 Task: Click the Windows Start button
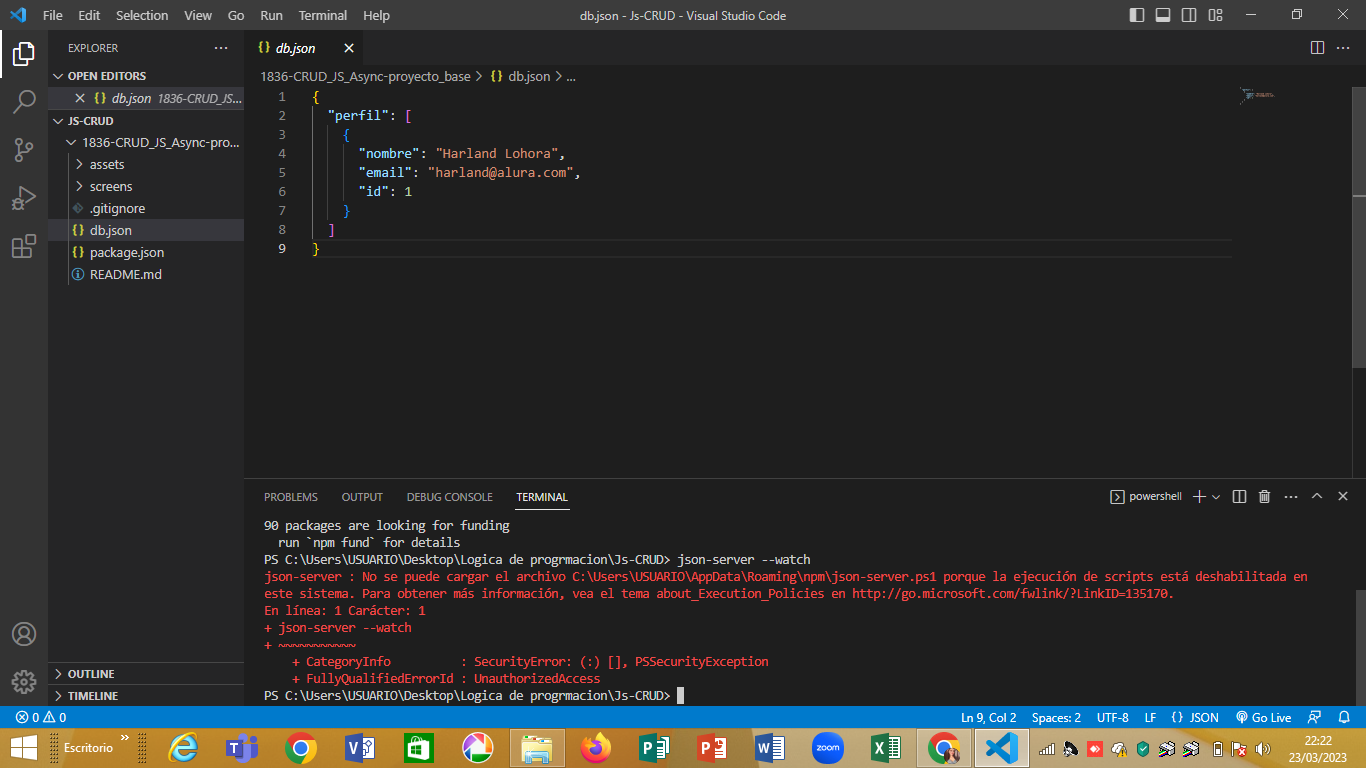coord(24,748)
